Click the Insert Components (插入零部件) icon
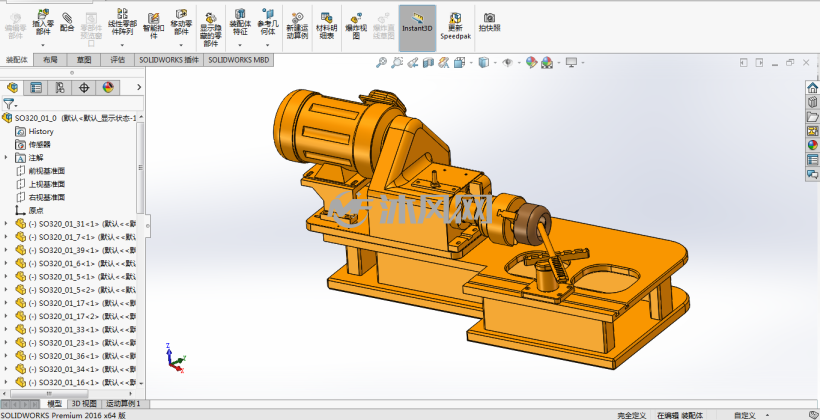Viewport: 820px width, 420px height. pyautogui.click(x=43, y=22)
